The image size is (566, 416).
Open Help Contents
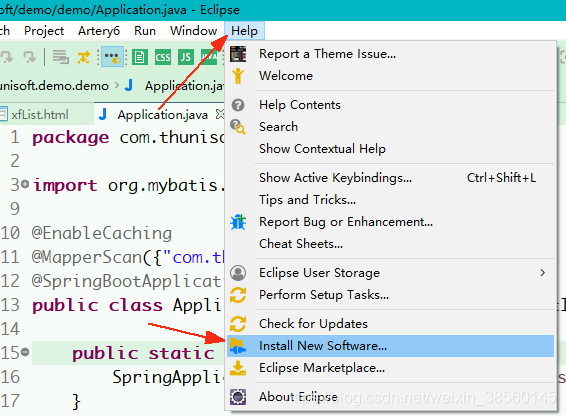coord(390,105)
